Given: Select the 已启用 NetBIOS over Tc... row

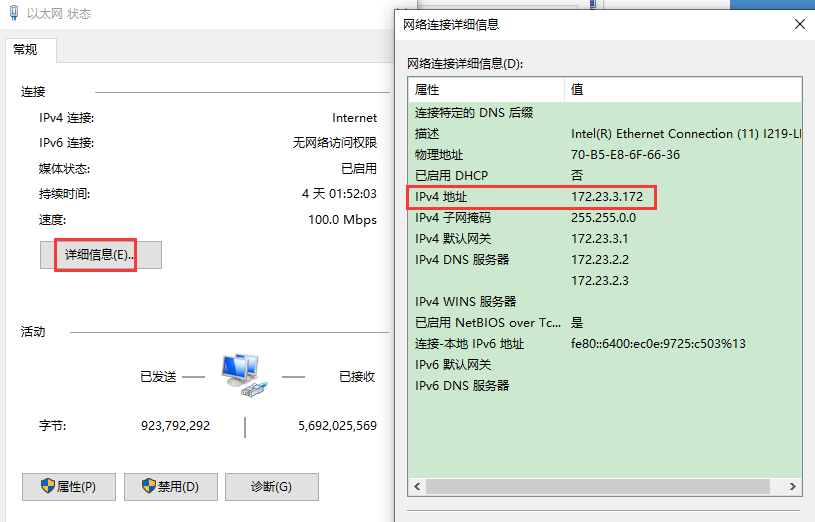Looking at the screenshot, I should 605,323.
